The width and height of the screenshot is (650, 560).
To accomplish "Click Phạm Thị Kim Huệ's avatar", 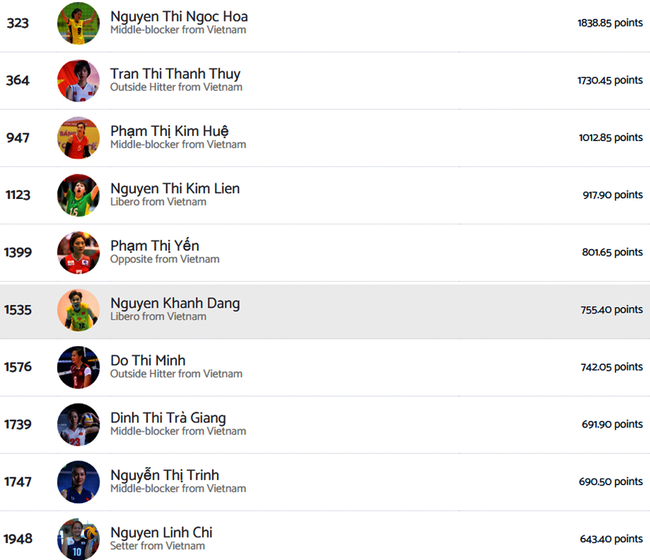I will point(78,138).
